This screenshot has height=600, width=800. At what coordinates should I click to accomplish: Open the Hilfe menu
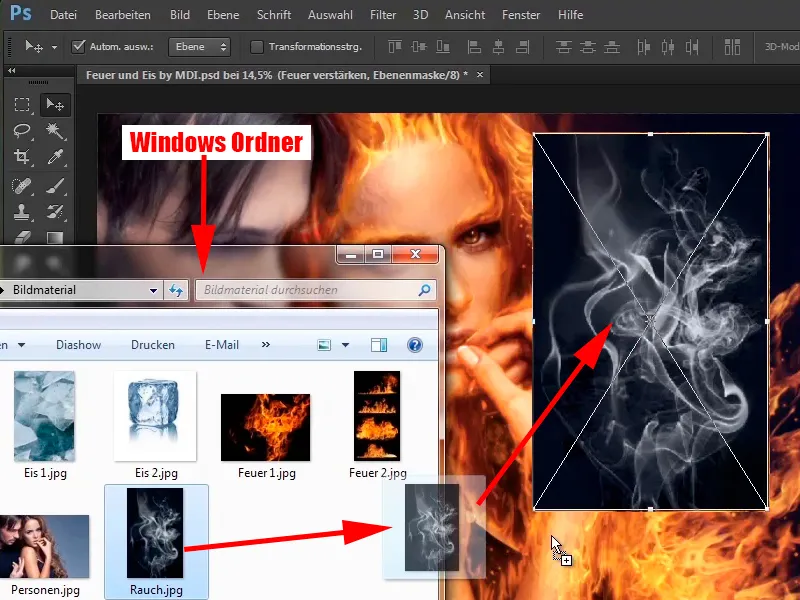pyautogui.click(x=570, y=15)
